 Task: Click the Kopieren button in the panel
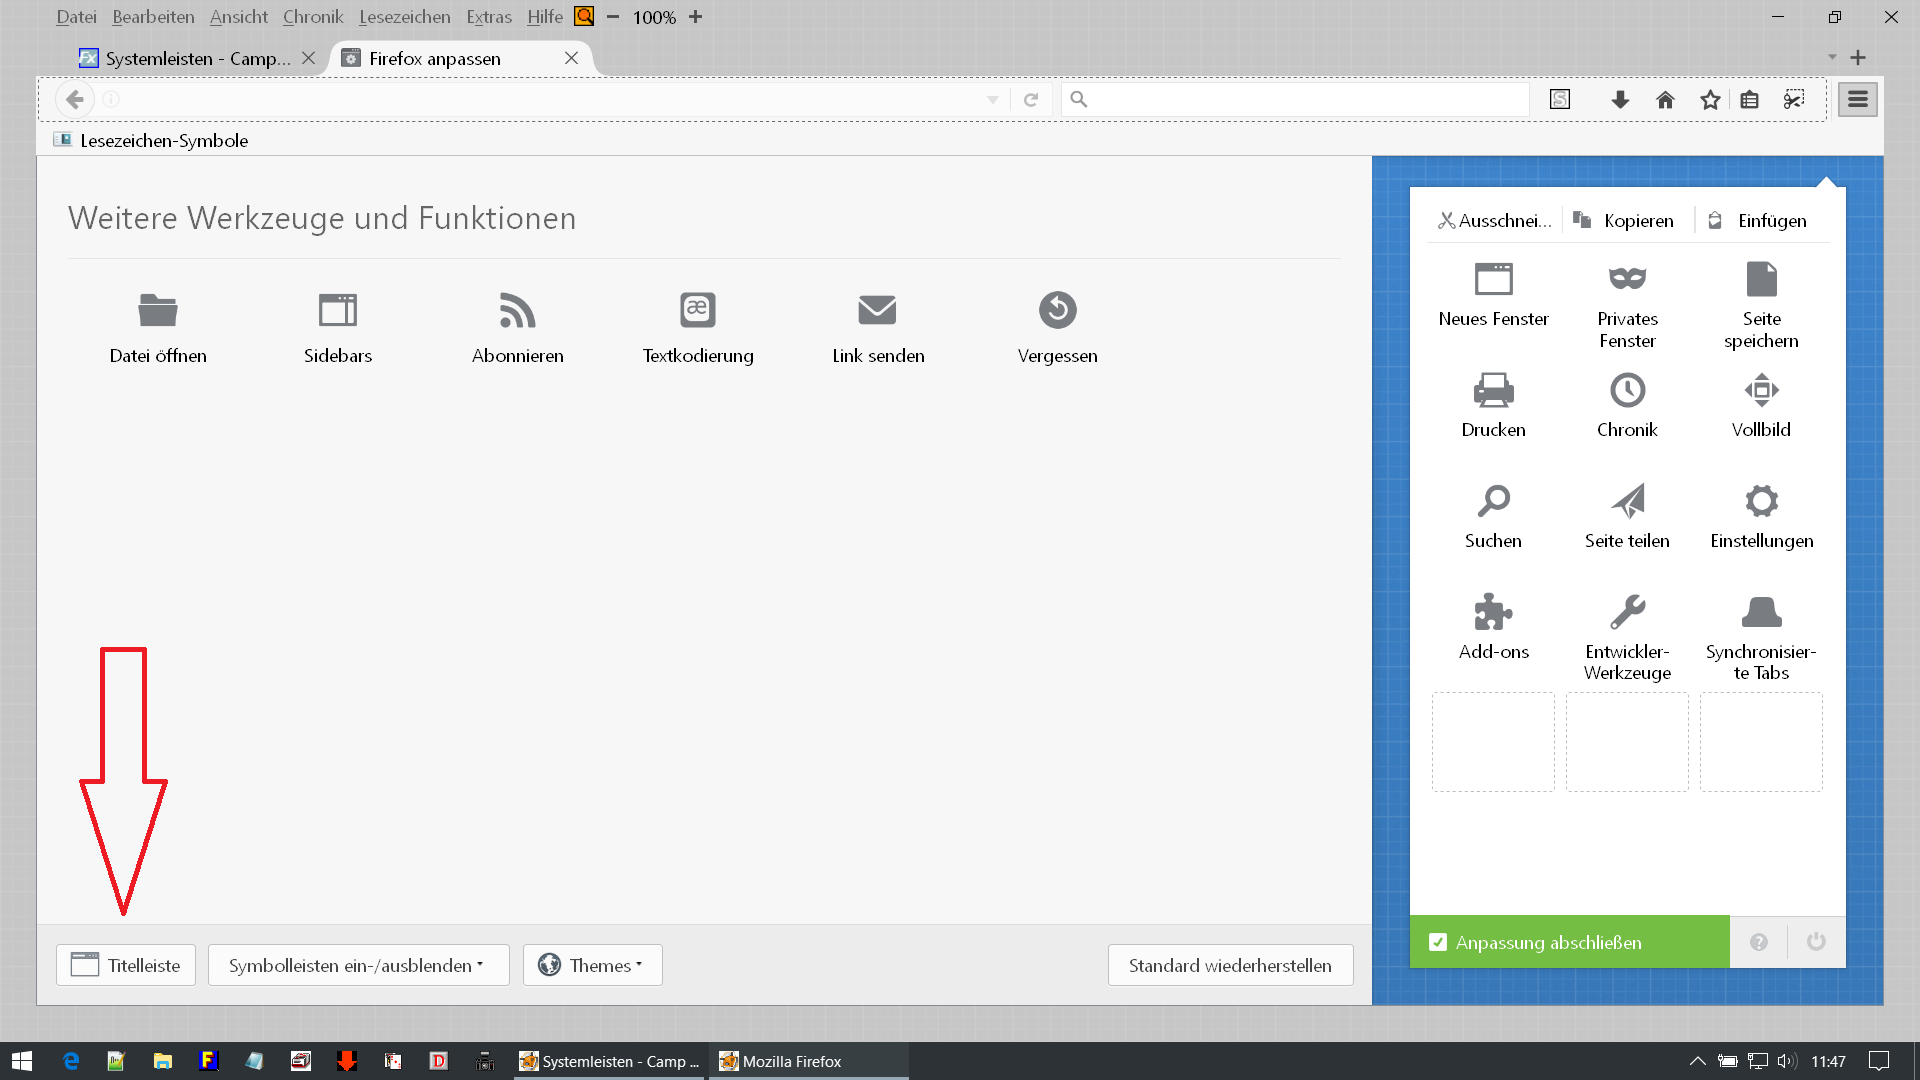point(1625,220)
